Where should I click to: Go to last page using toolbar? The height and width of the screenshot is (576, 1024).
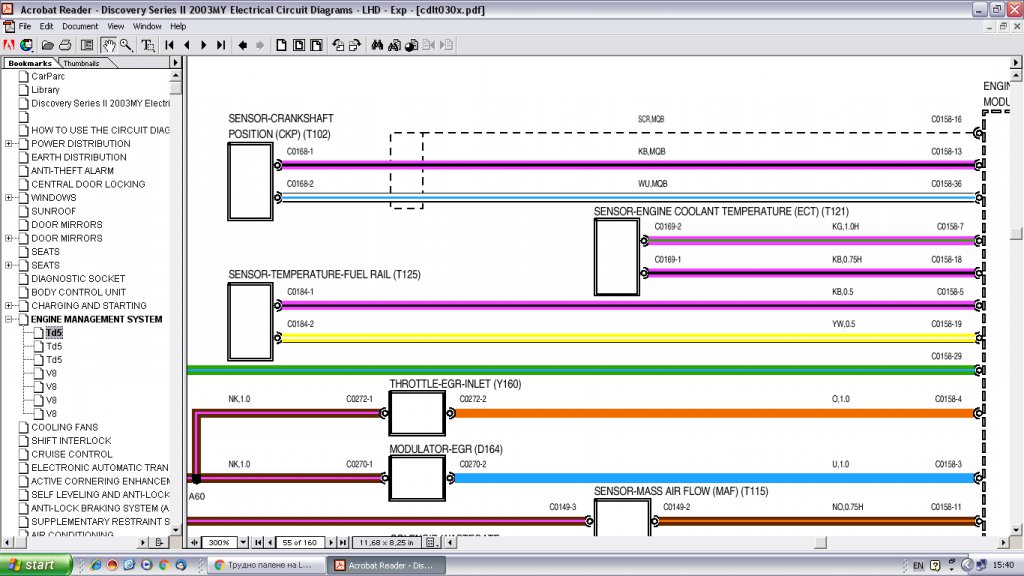(221, 45)
